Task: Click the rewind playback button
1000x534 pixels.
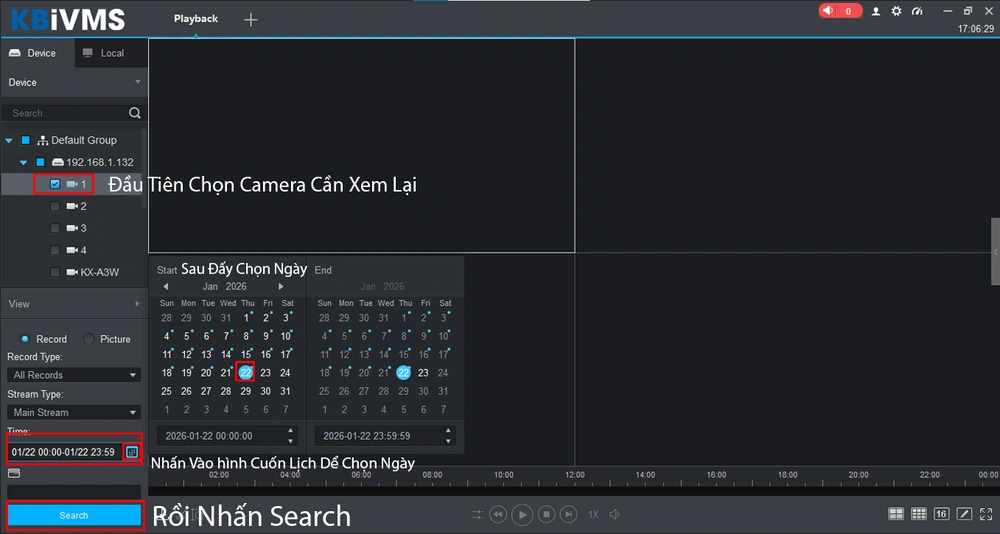Action: 498,514
